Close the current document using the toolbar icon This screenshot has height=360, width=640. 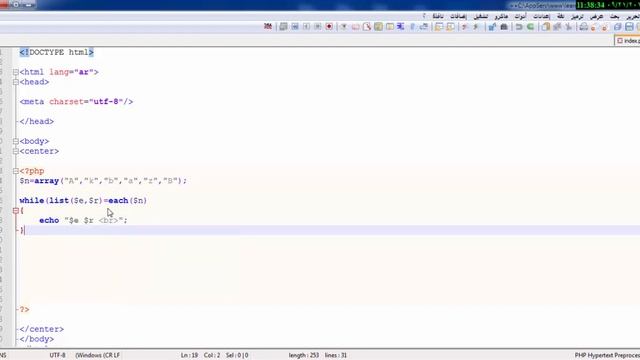[x=604, y=27]
